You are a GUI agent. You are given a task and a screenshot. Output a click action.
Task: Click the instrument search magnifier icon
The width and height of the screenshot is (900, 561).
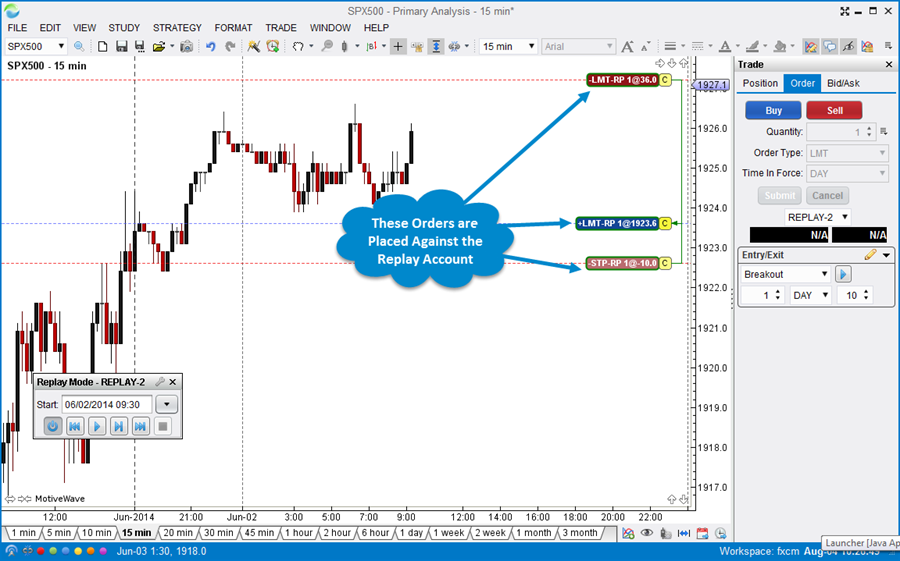(x=79, y=47)
